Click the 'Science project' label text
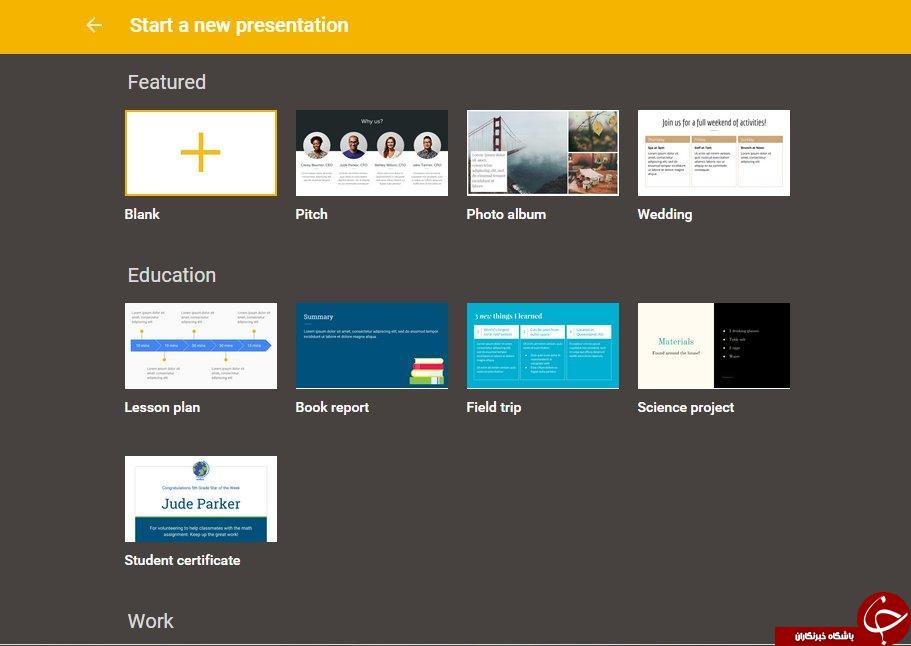The height and width of the screenshot is (646, 911). 686,407
